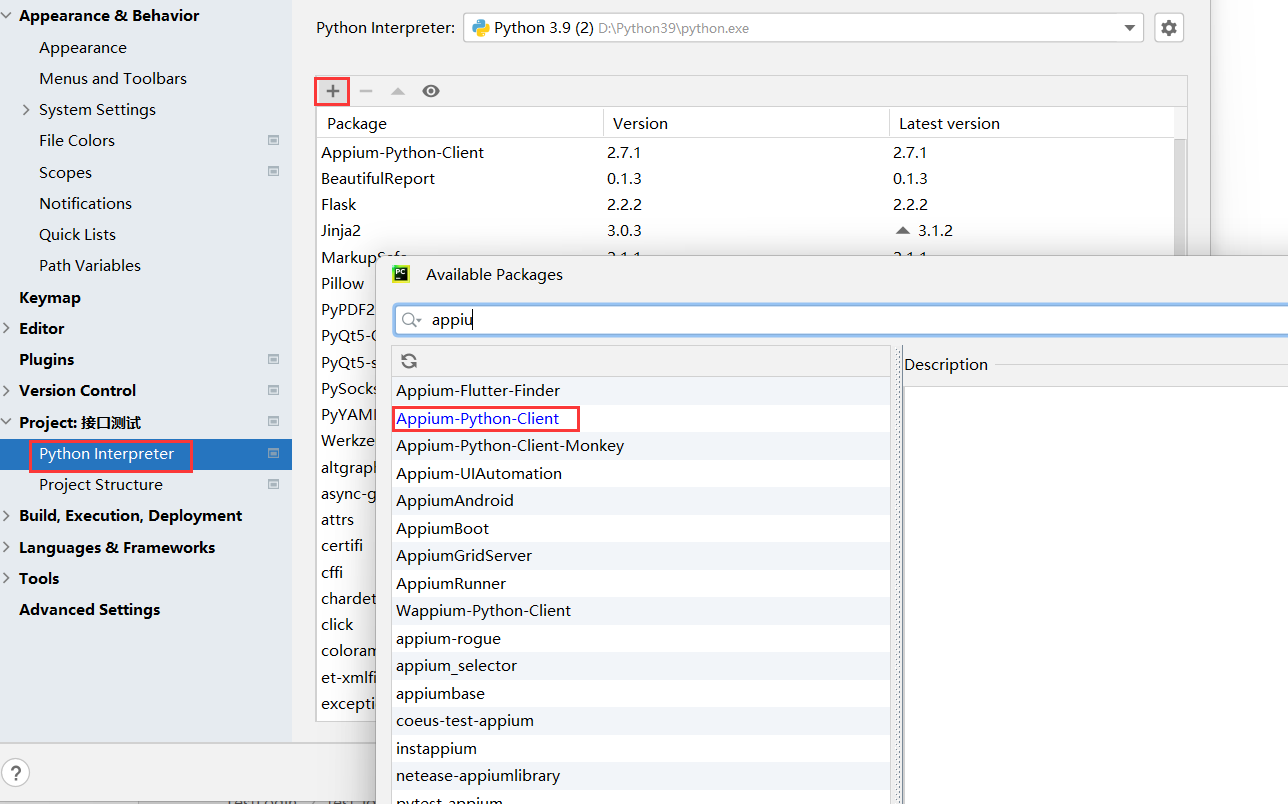1288x804 pixels.
Task: Select AppiumBoot package
Action: pos(640,528)
